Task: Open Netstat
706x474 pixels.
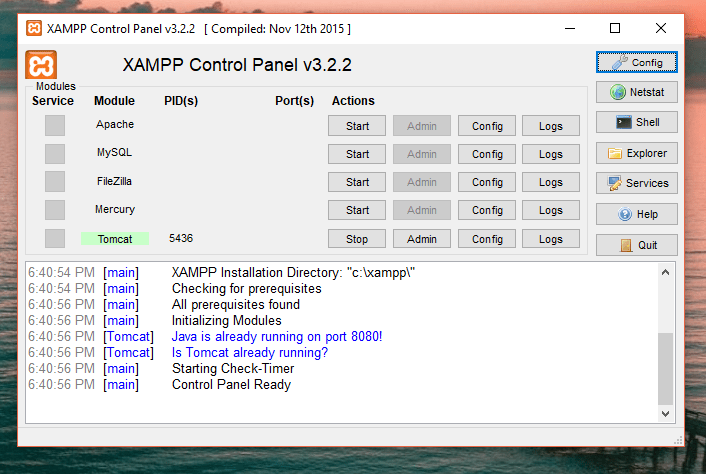Action: click(637, 92)
